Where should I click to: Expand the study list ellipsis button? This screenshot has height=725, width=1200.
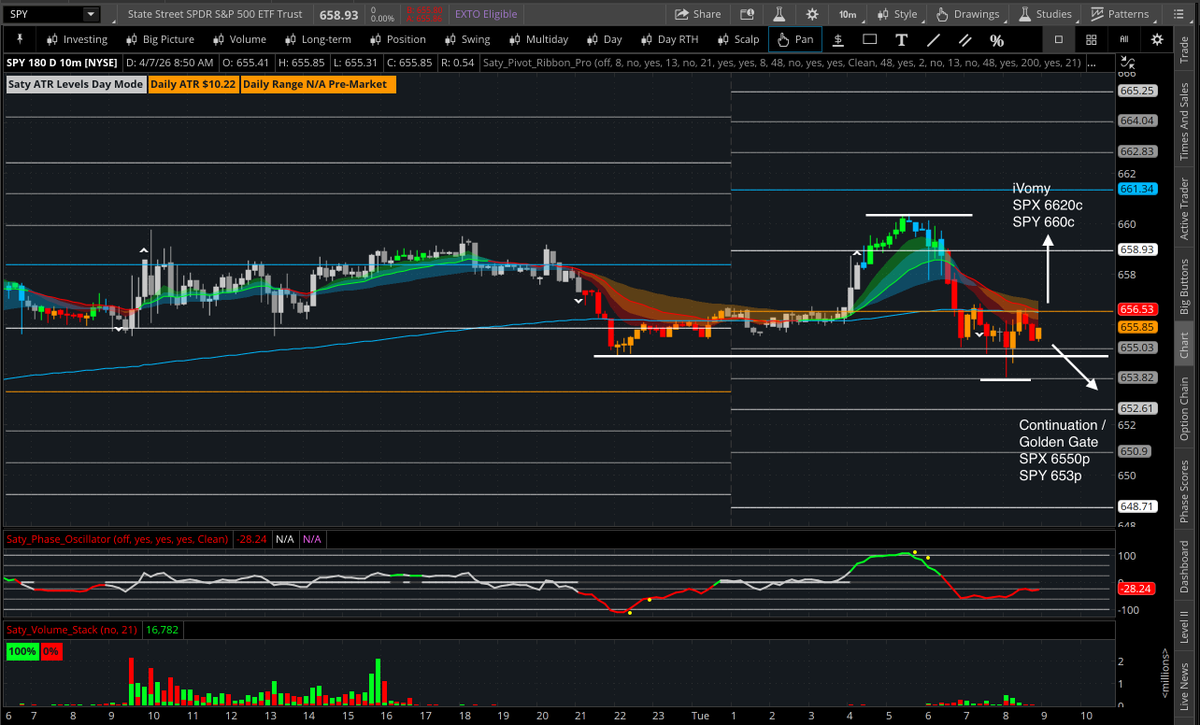coord(1093,62)
